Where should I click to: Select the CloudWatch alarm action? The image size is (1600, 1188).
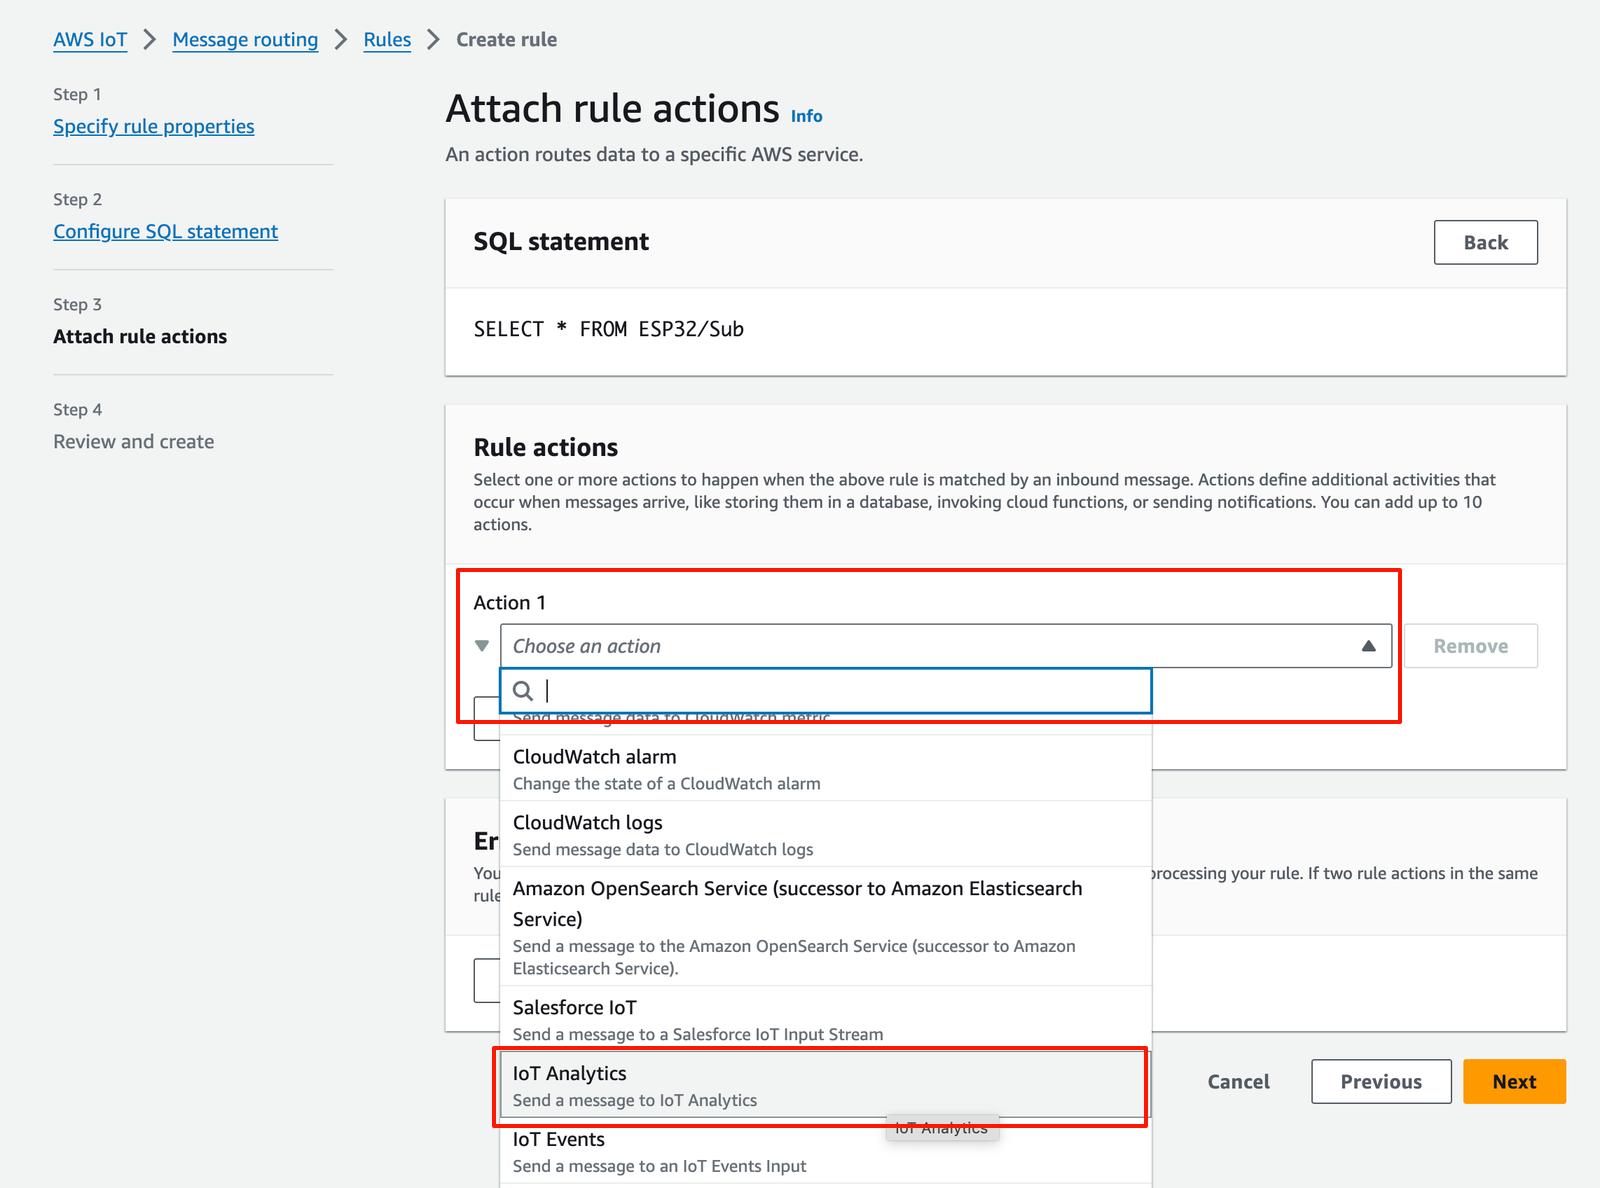(x=826, y=769)
